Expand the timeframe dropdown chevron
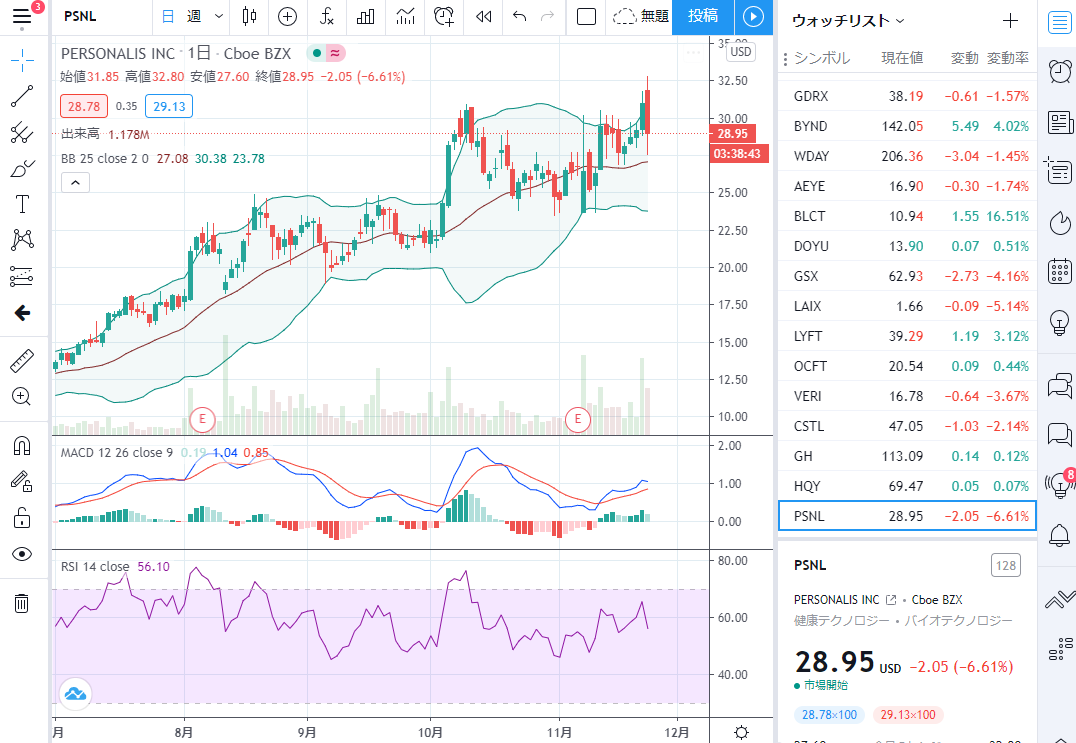Screen dimensions: 1076x743 point(219,16)
